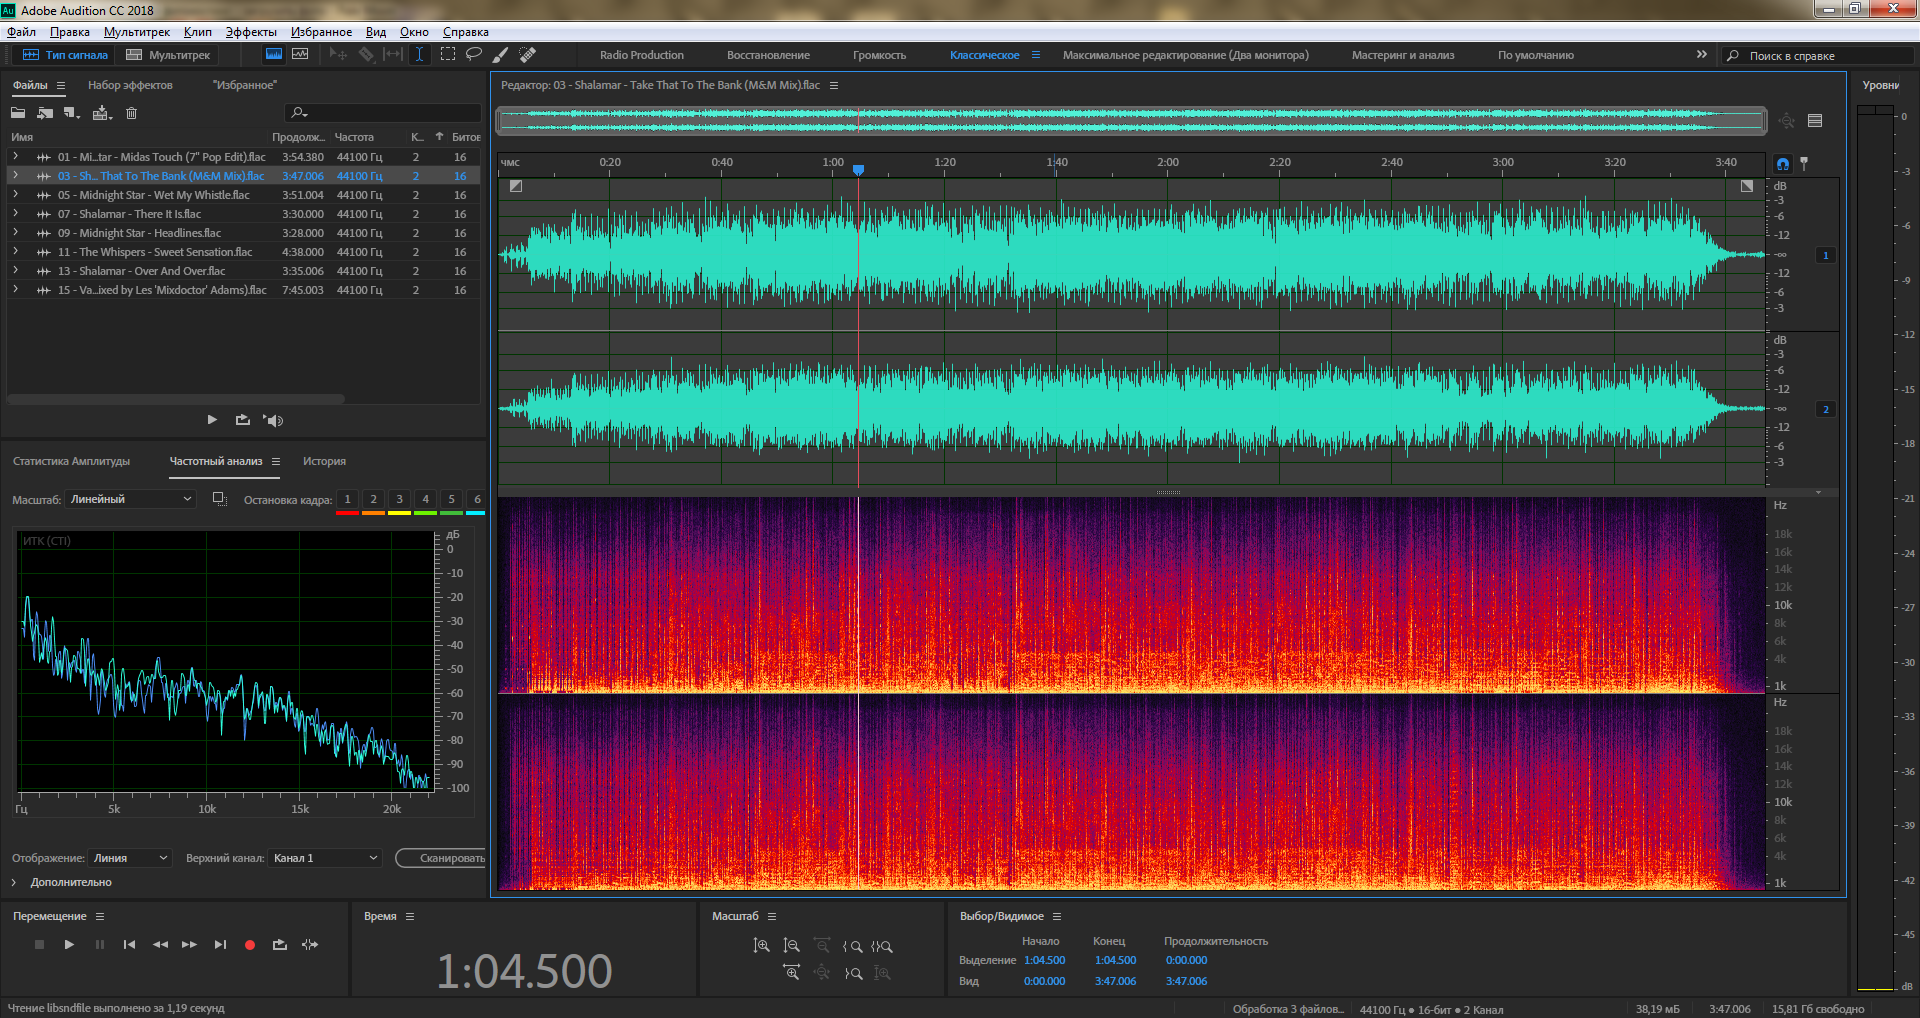Open Верхний канал Канал 1 dropdown
The image size is (1920, 1018).
[x=325, y=858]
